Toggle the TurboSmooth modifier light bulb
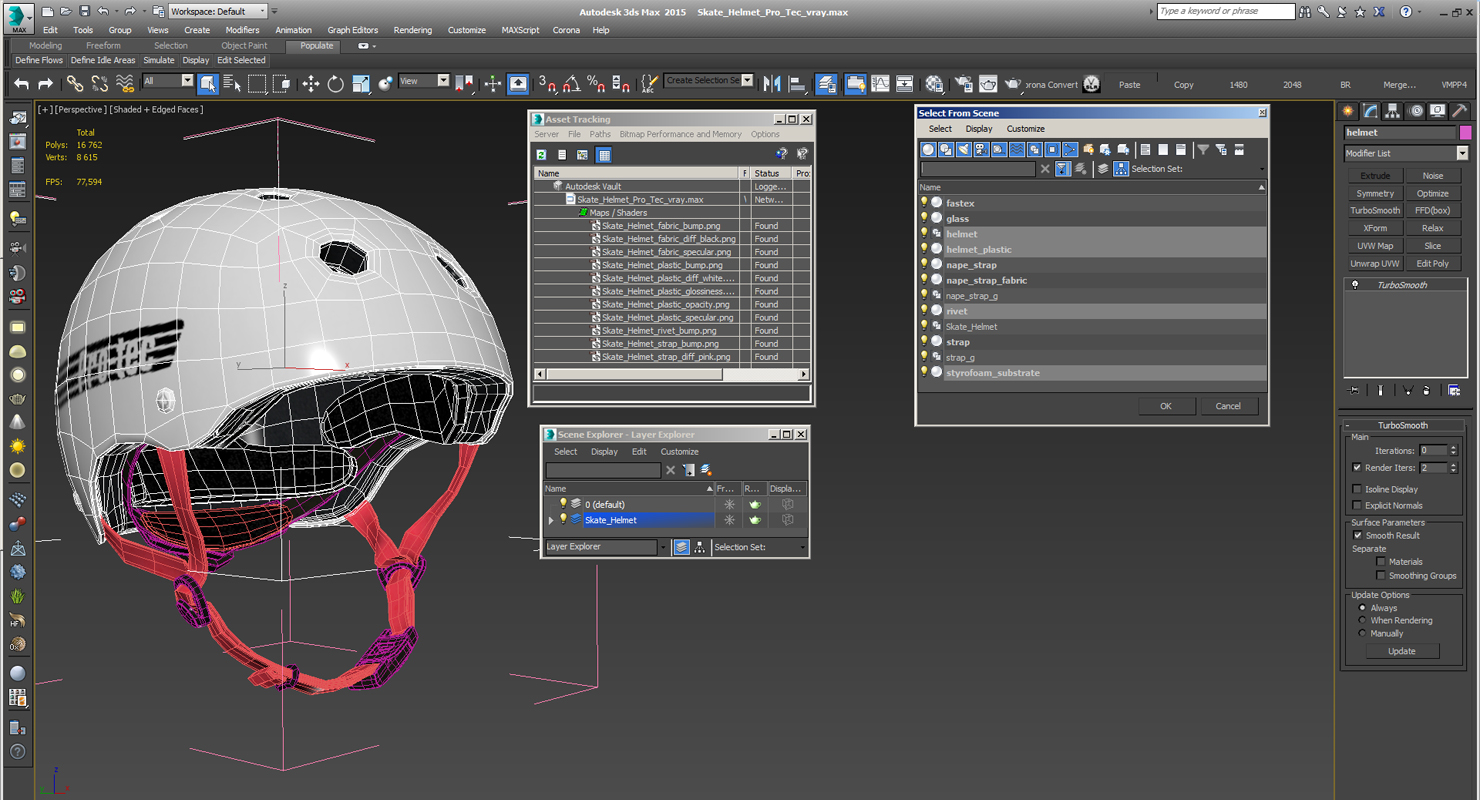 pyautogui.click(x=1355, y=285)
